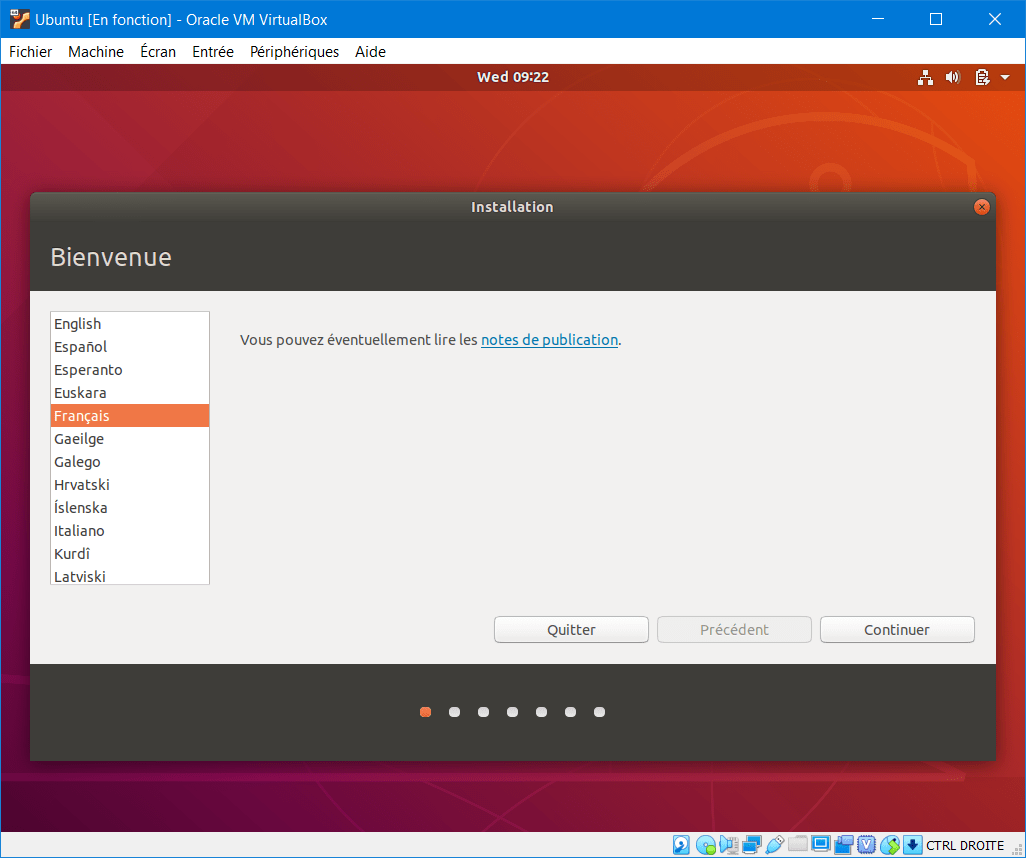Click the display monitor status bar icon
The height and width of the screenshot is (858, 1026).
click(x=821, y=844)
